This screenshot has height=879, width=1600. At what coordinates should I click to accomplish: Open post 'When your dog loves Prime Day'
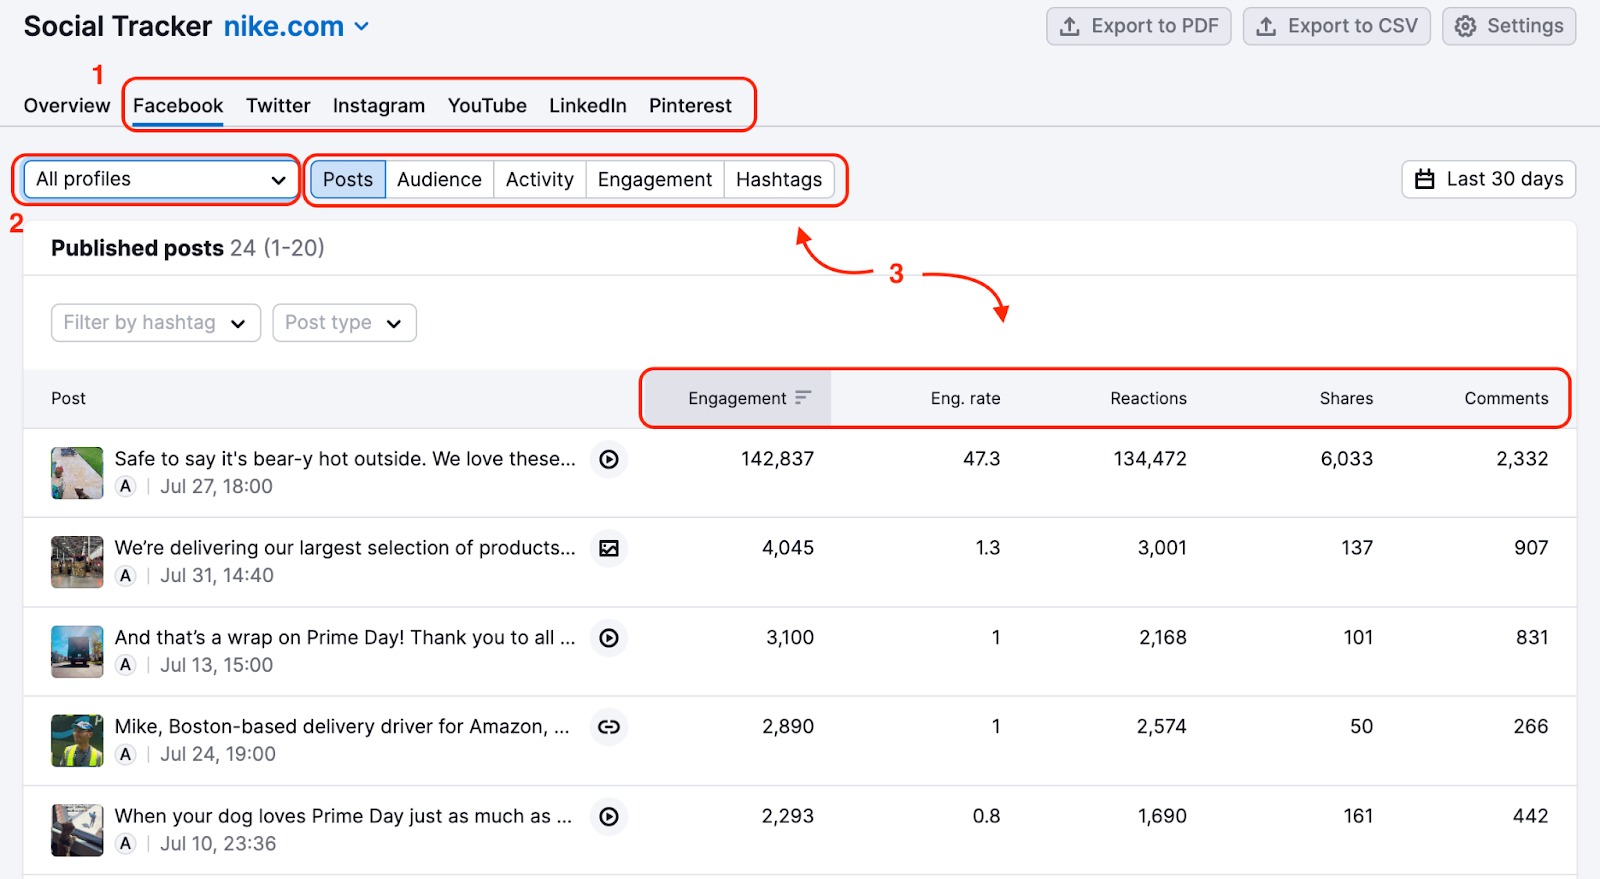click(343, 817)
